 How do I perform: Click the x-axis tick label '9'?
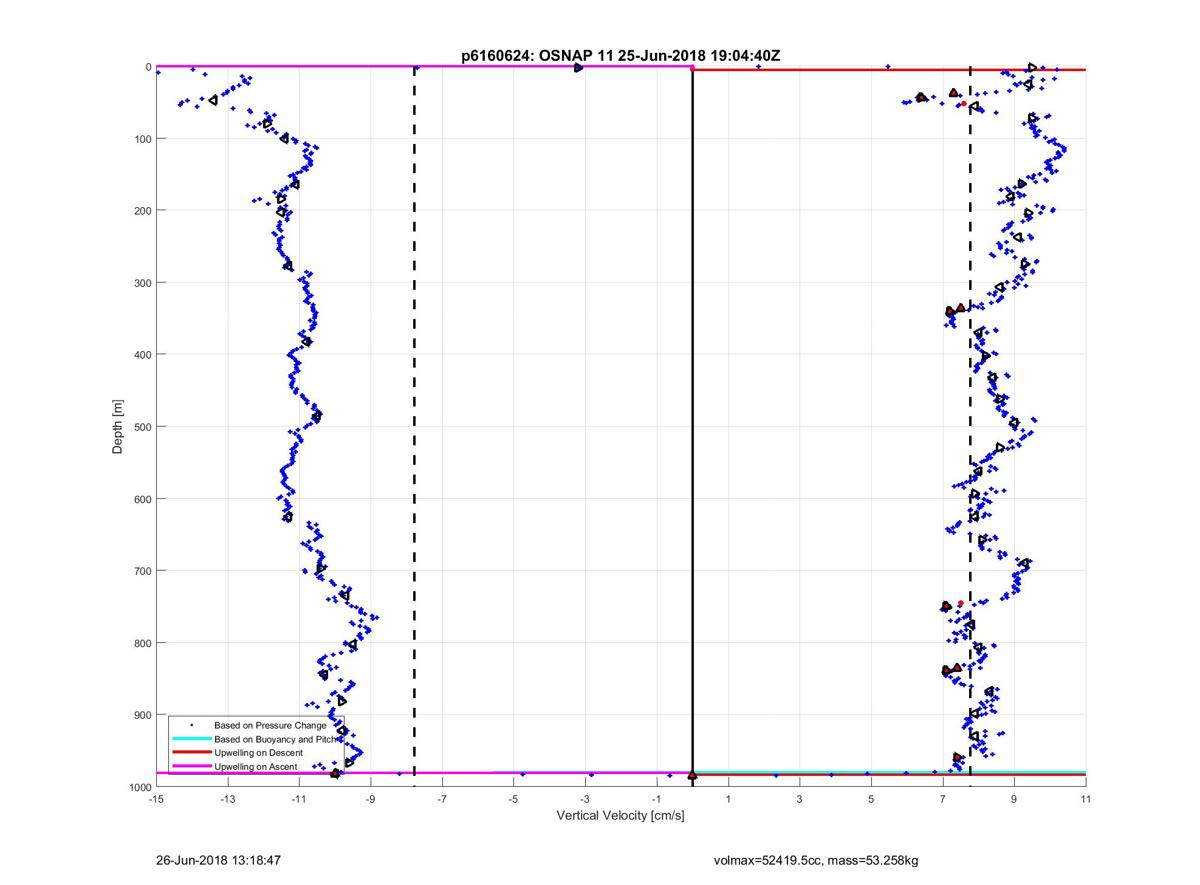coord(1014,800)
